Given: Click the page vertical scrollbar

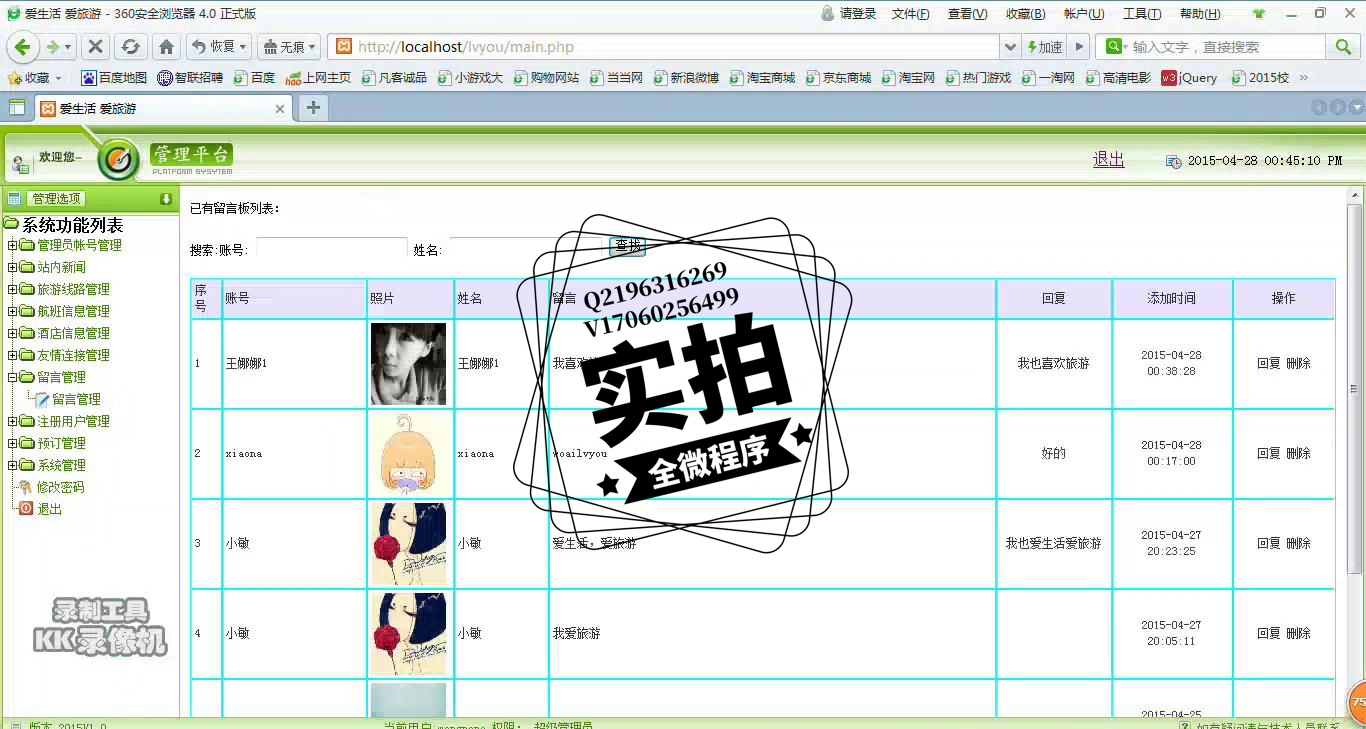Looking at the screenshot, I should point(1356,390).
